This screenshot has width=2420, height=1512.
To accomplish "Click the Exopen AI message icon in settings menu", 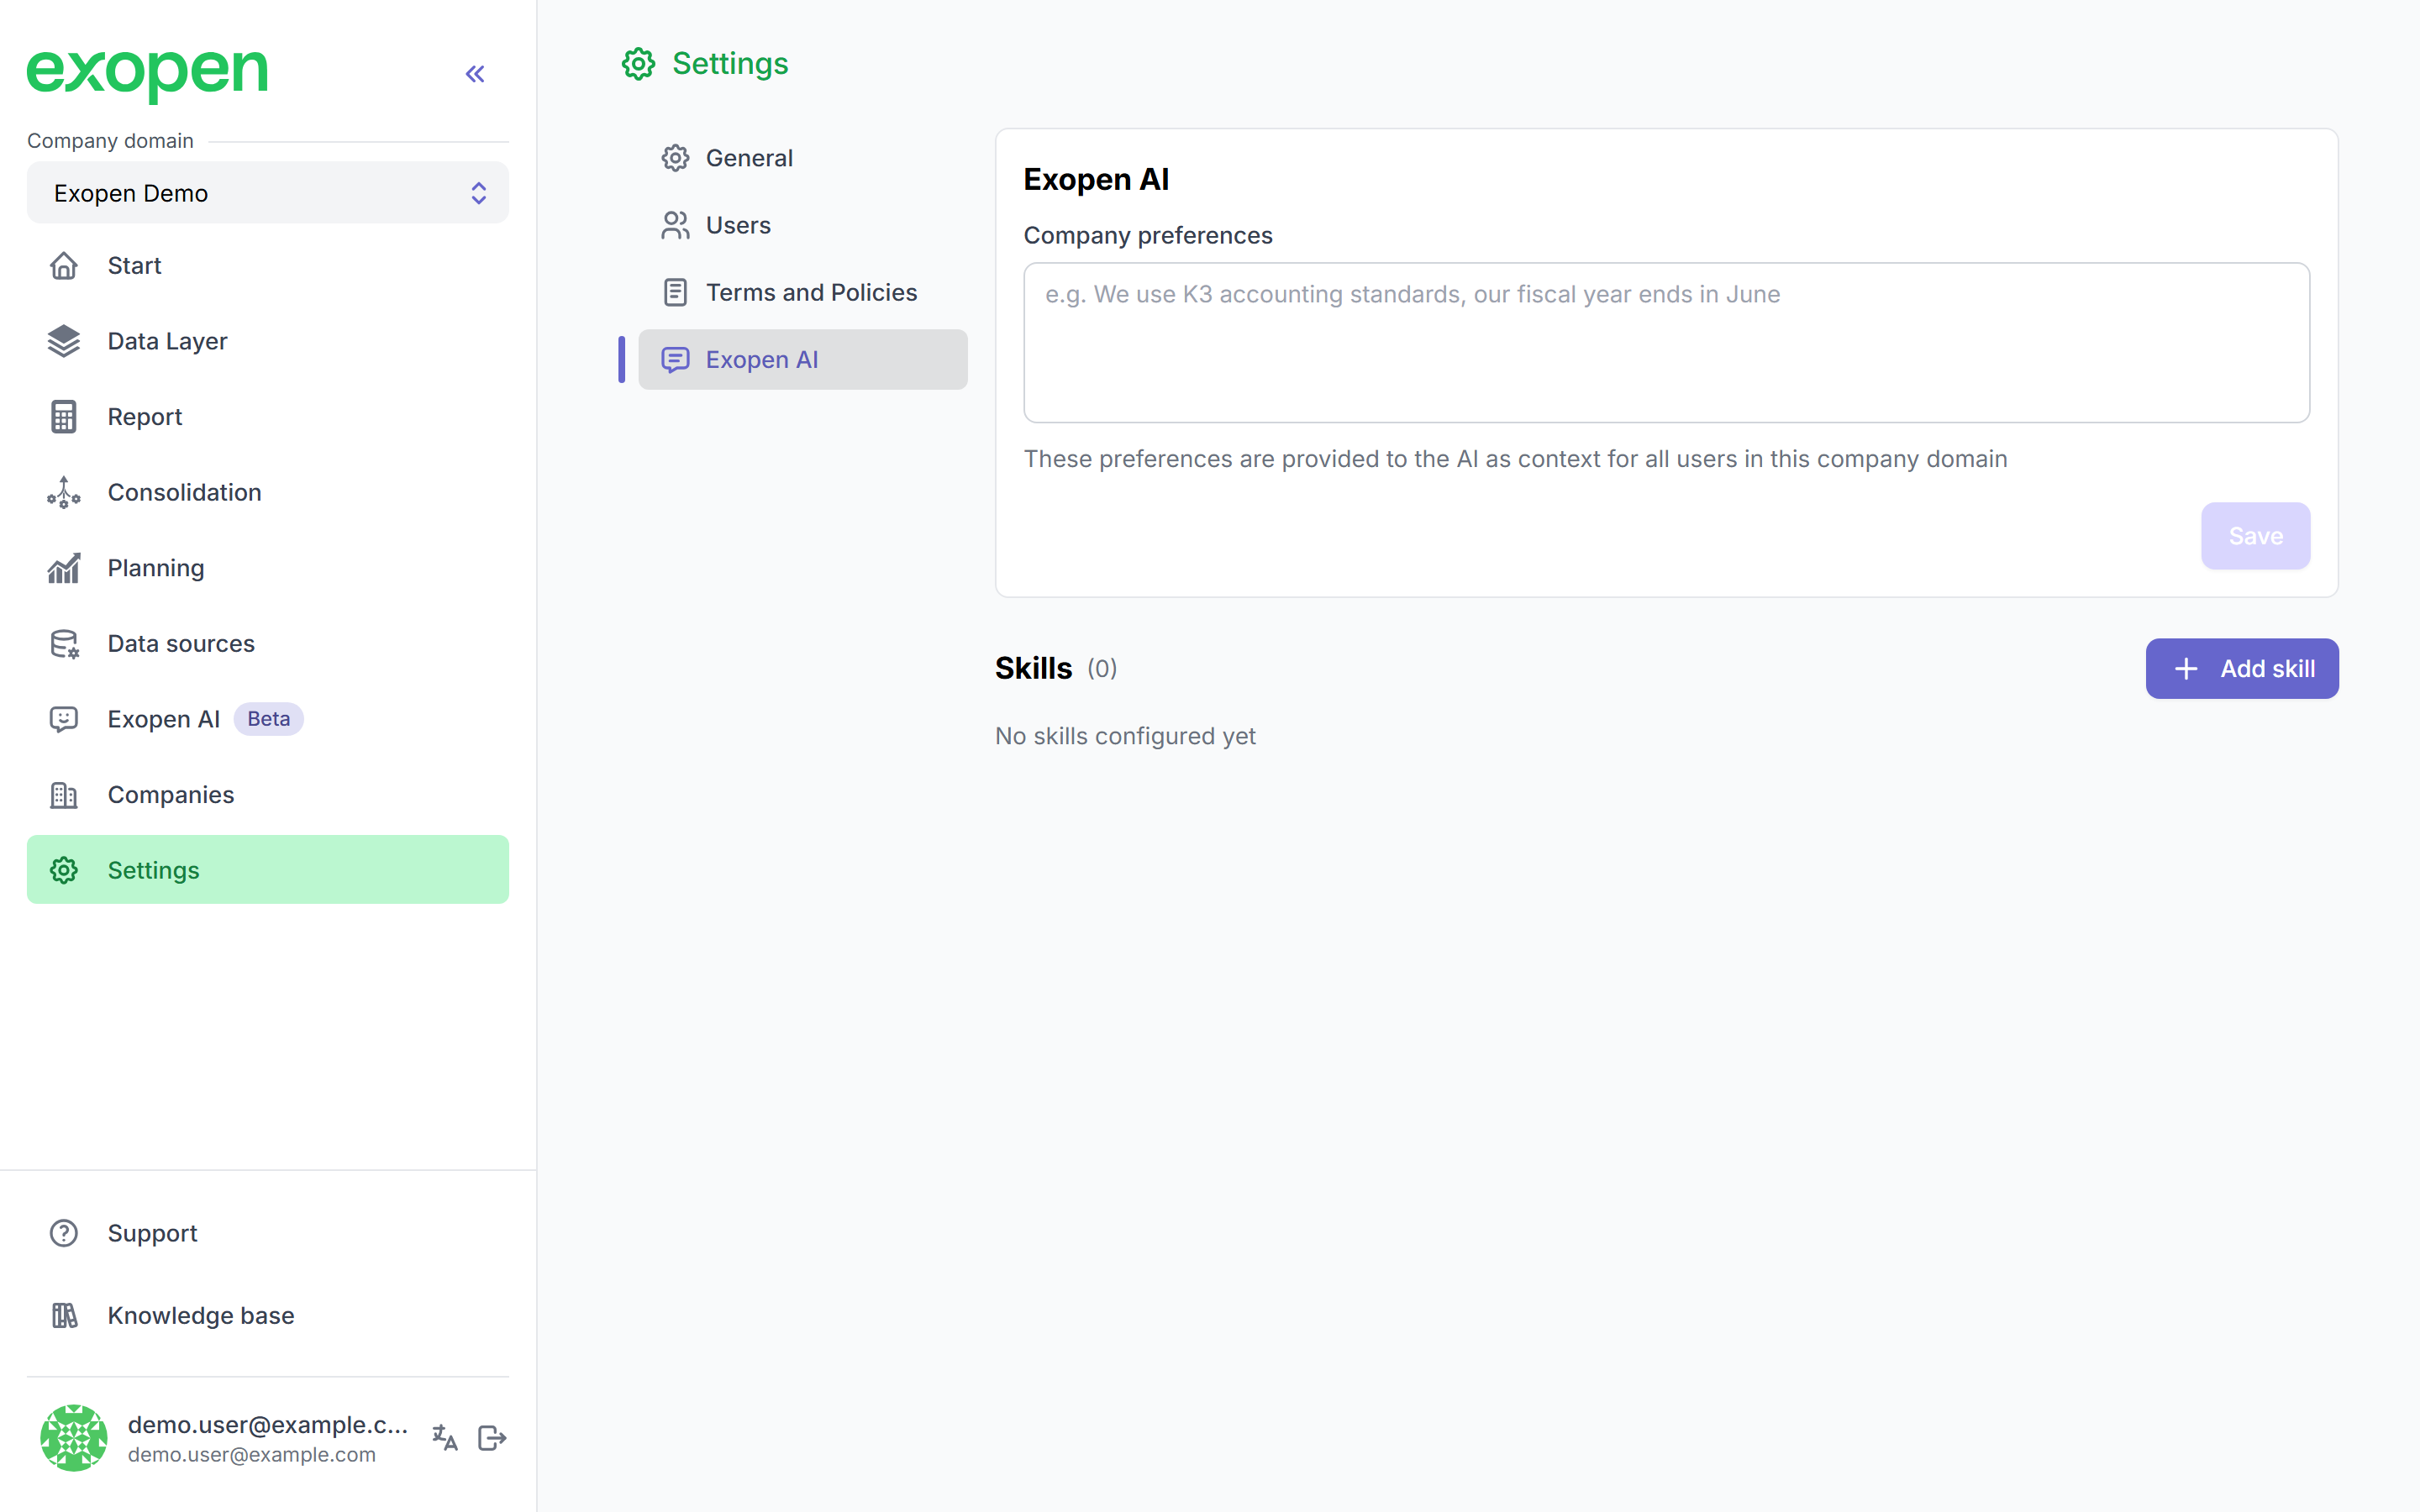I will point(675,360).
